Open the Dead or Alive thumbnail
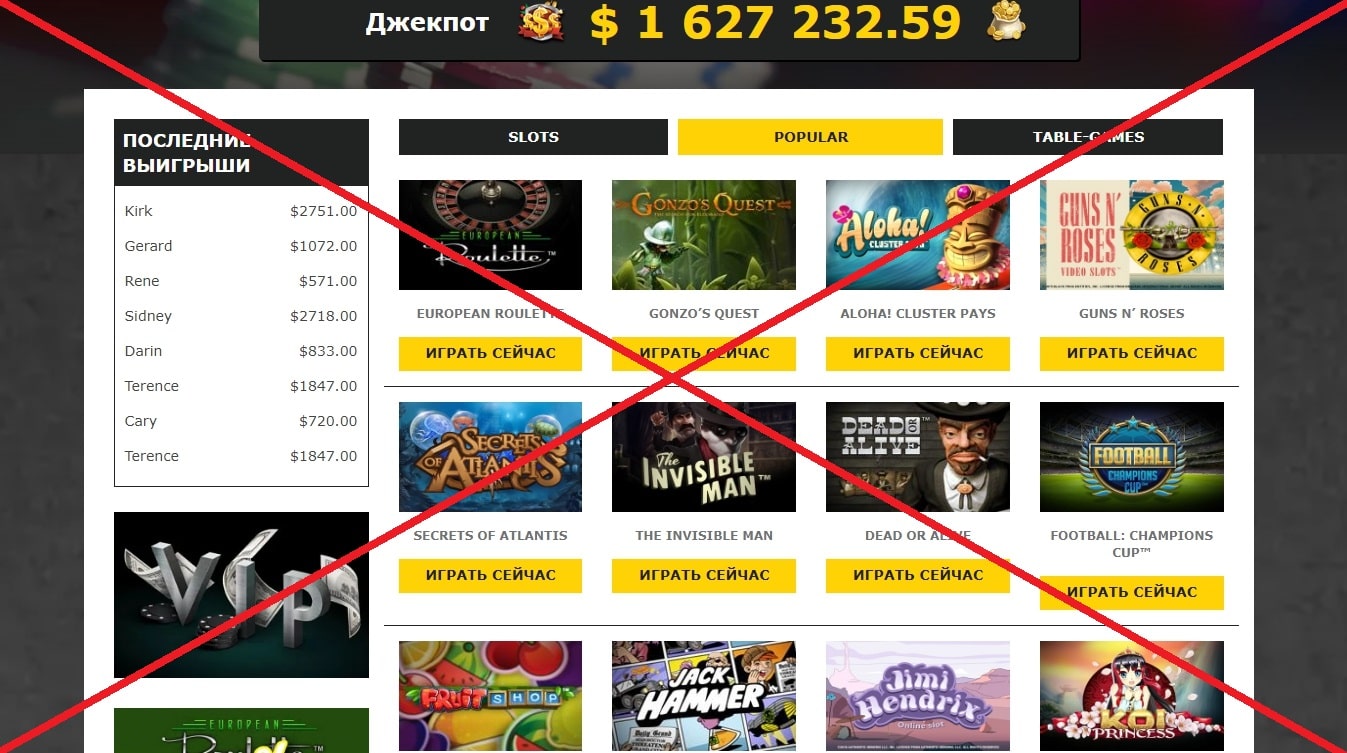This screenshot has width=1347, height=753. pos(918,457)
